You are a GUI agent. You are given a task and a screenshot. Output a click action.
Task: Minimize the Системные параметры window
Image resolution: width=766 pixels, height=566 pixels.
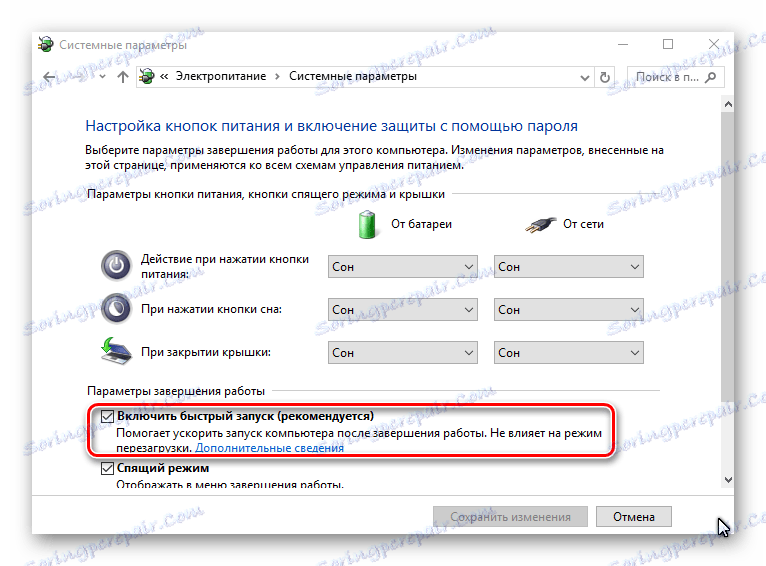622,44
